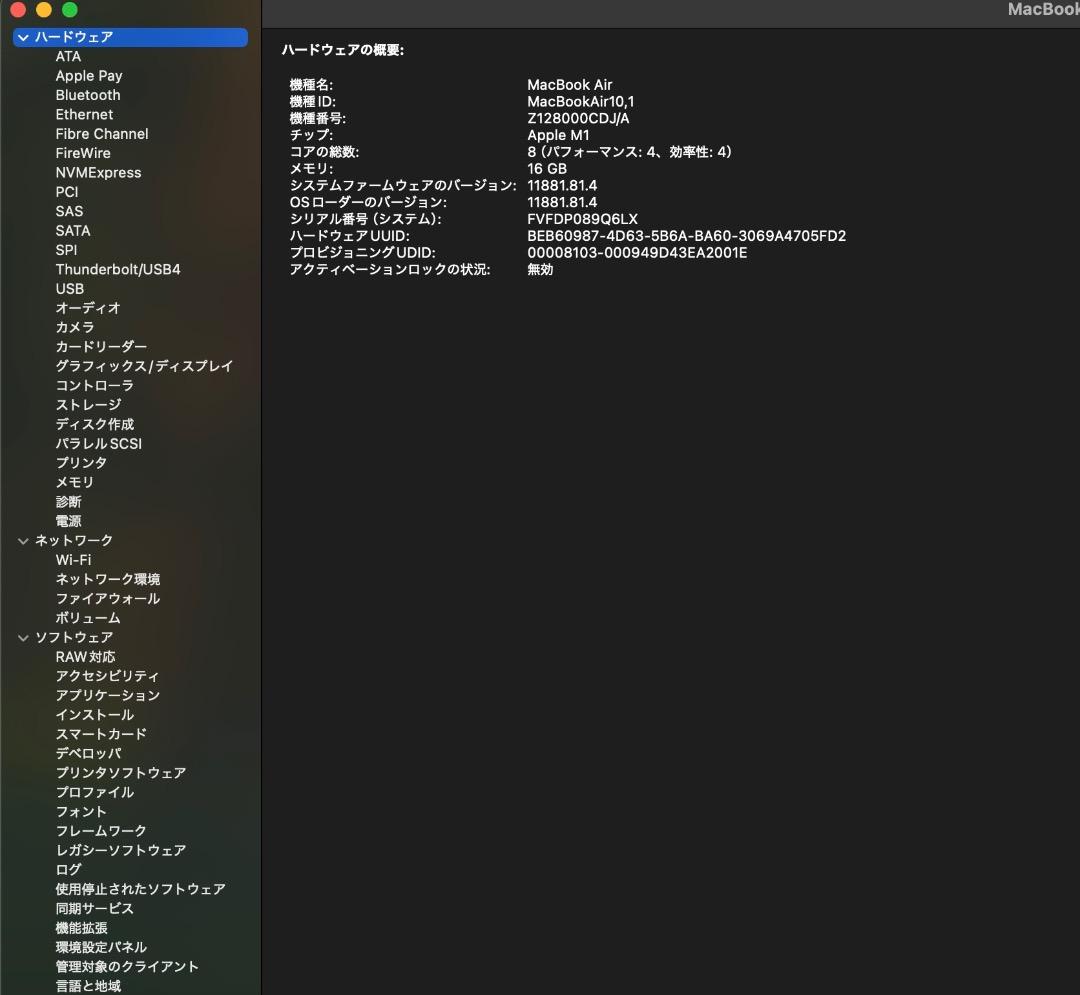Select アプリケーション under ソフトウェア
This screenshot has width=1080, height=995.
[107, 696]
